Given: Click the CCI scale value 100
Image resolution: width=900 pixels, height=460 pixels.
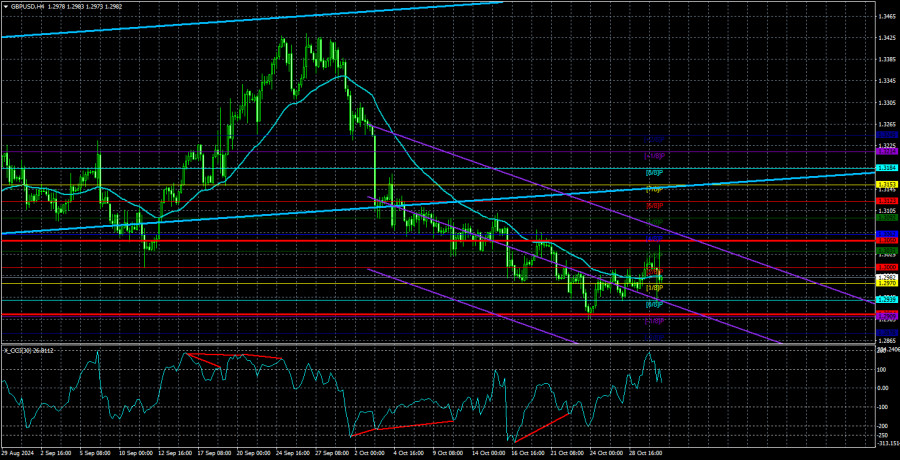Looking at the screenshot, I should [x=883, y=368].
